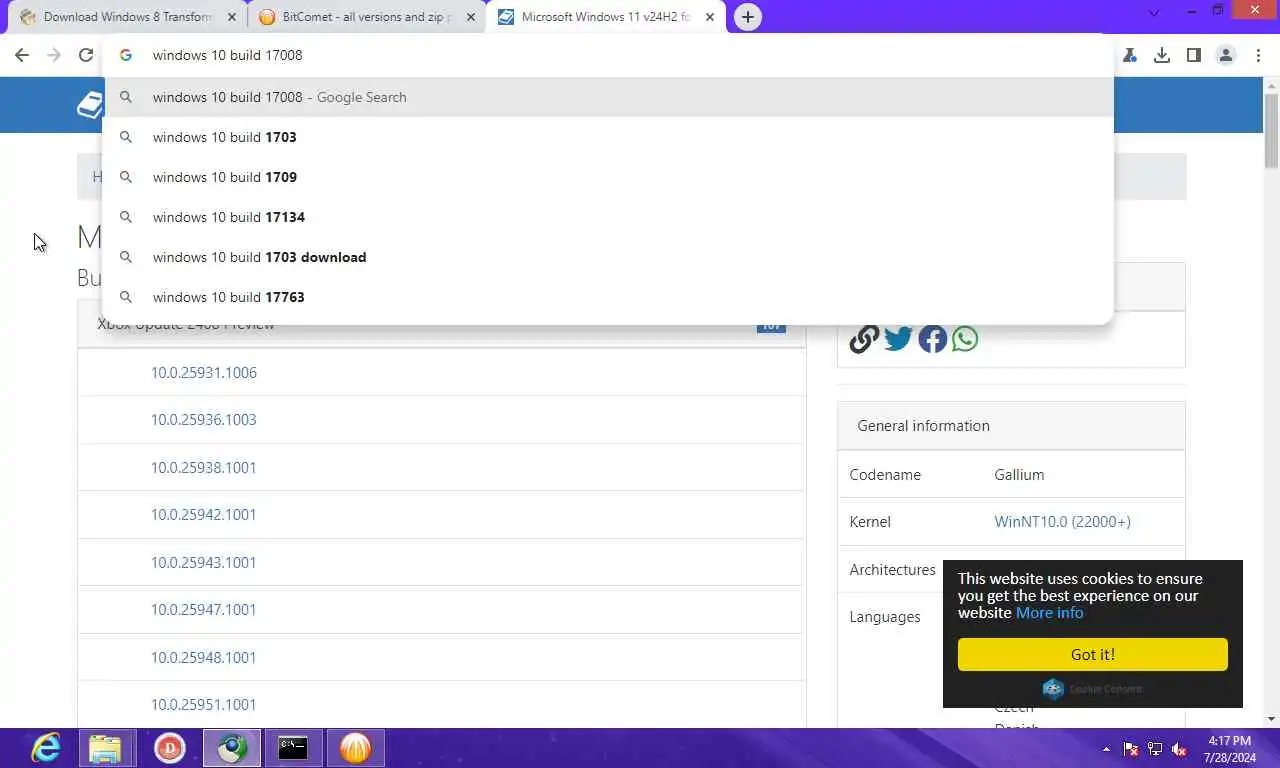The width and height of the screenshot is (1280, 768).
Task: Open Internet Explorer from the taskbar
Action: 46,748
